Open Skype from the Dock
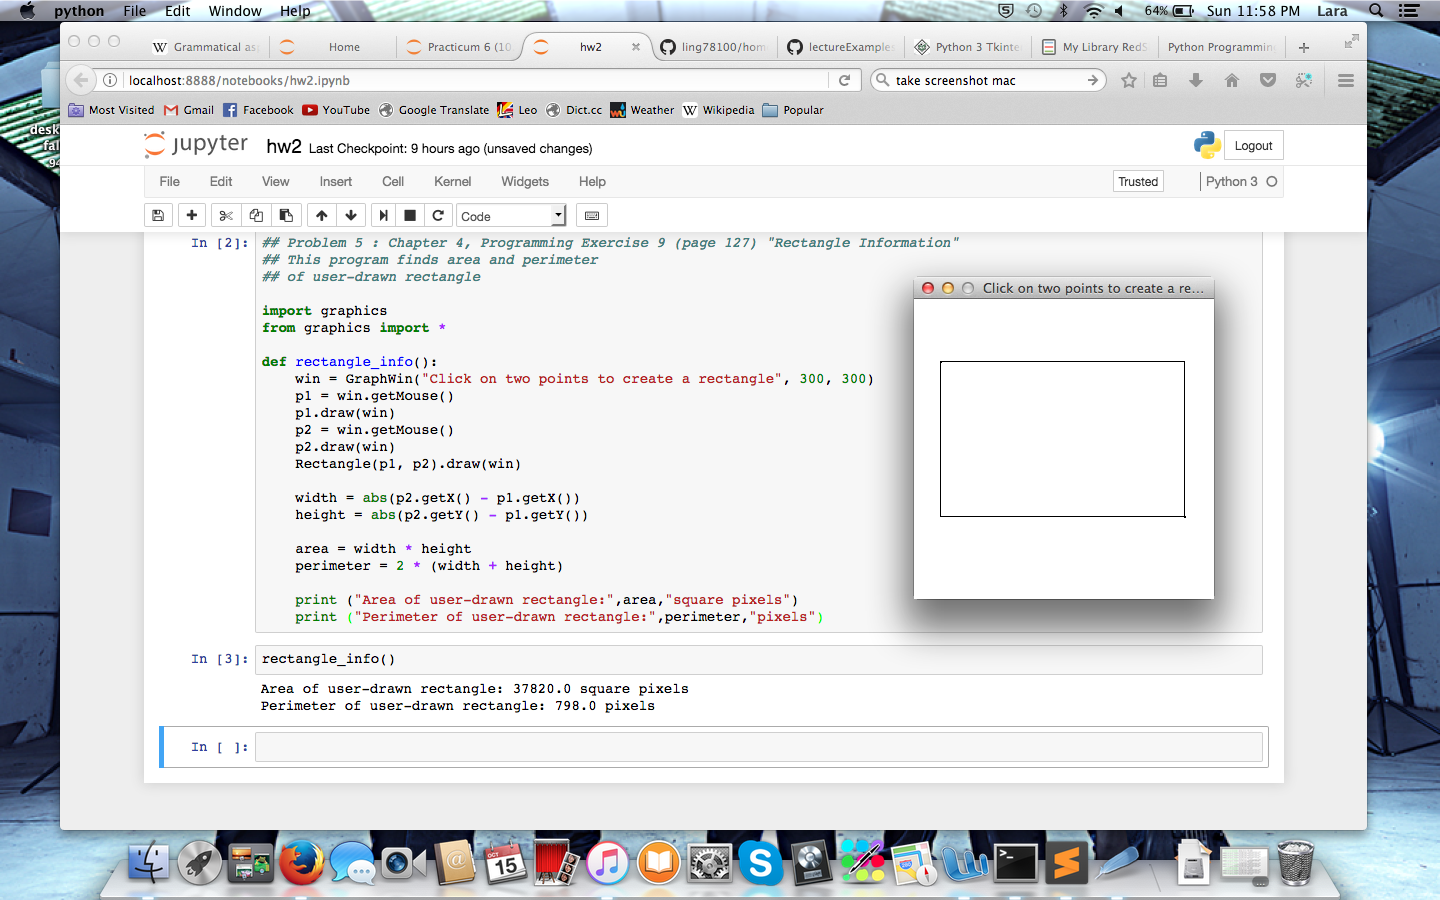 (x=760, y=862)
